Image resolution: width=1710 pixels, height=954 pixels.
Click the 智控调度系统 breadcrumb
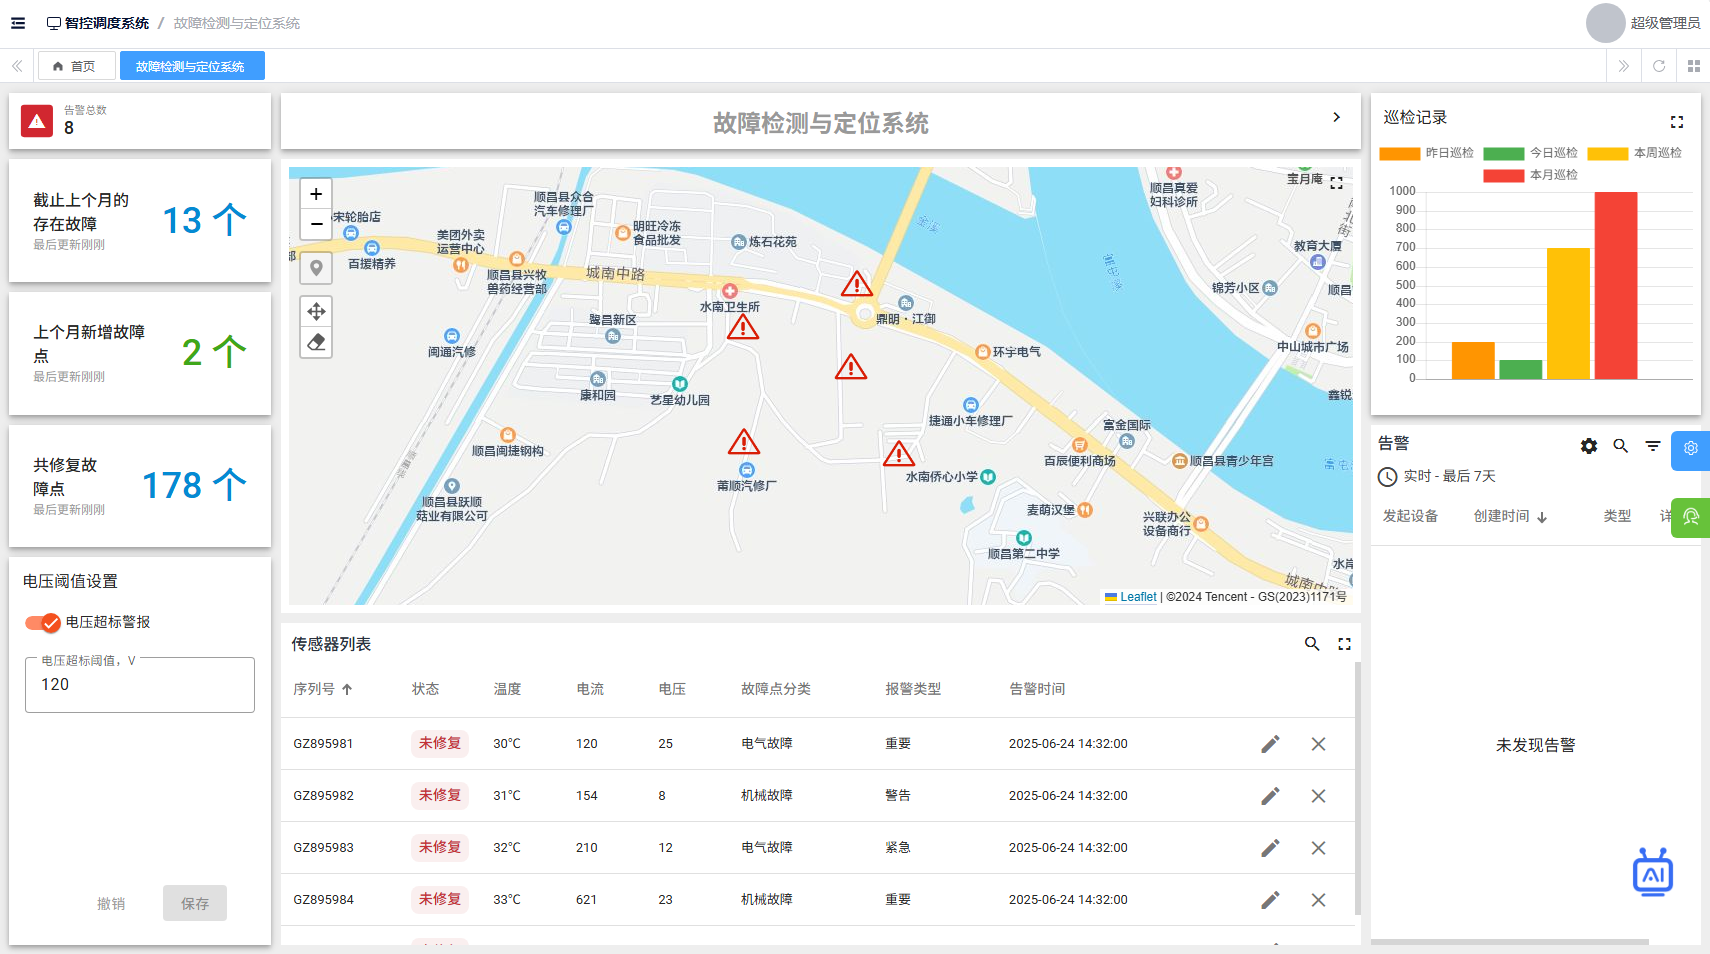(98, 23)
